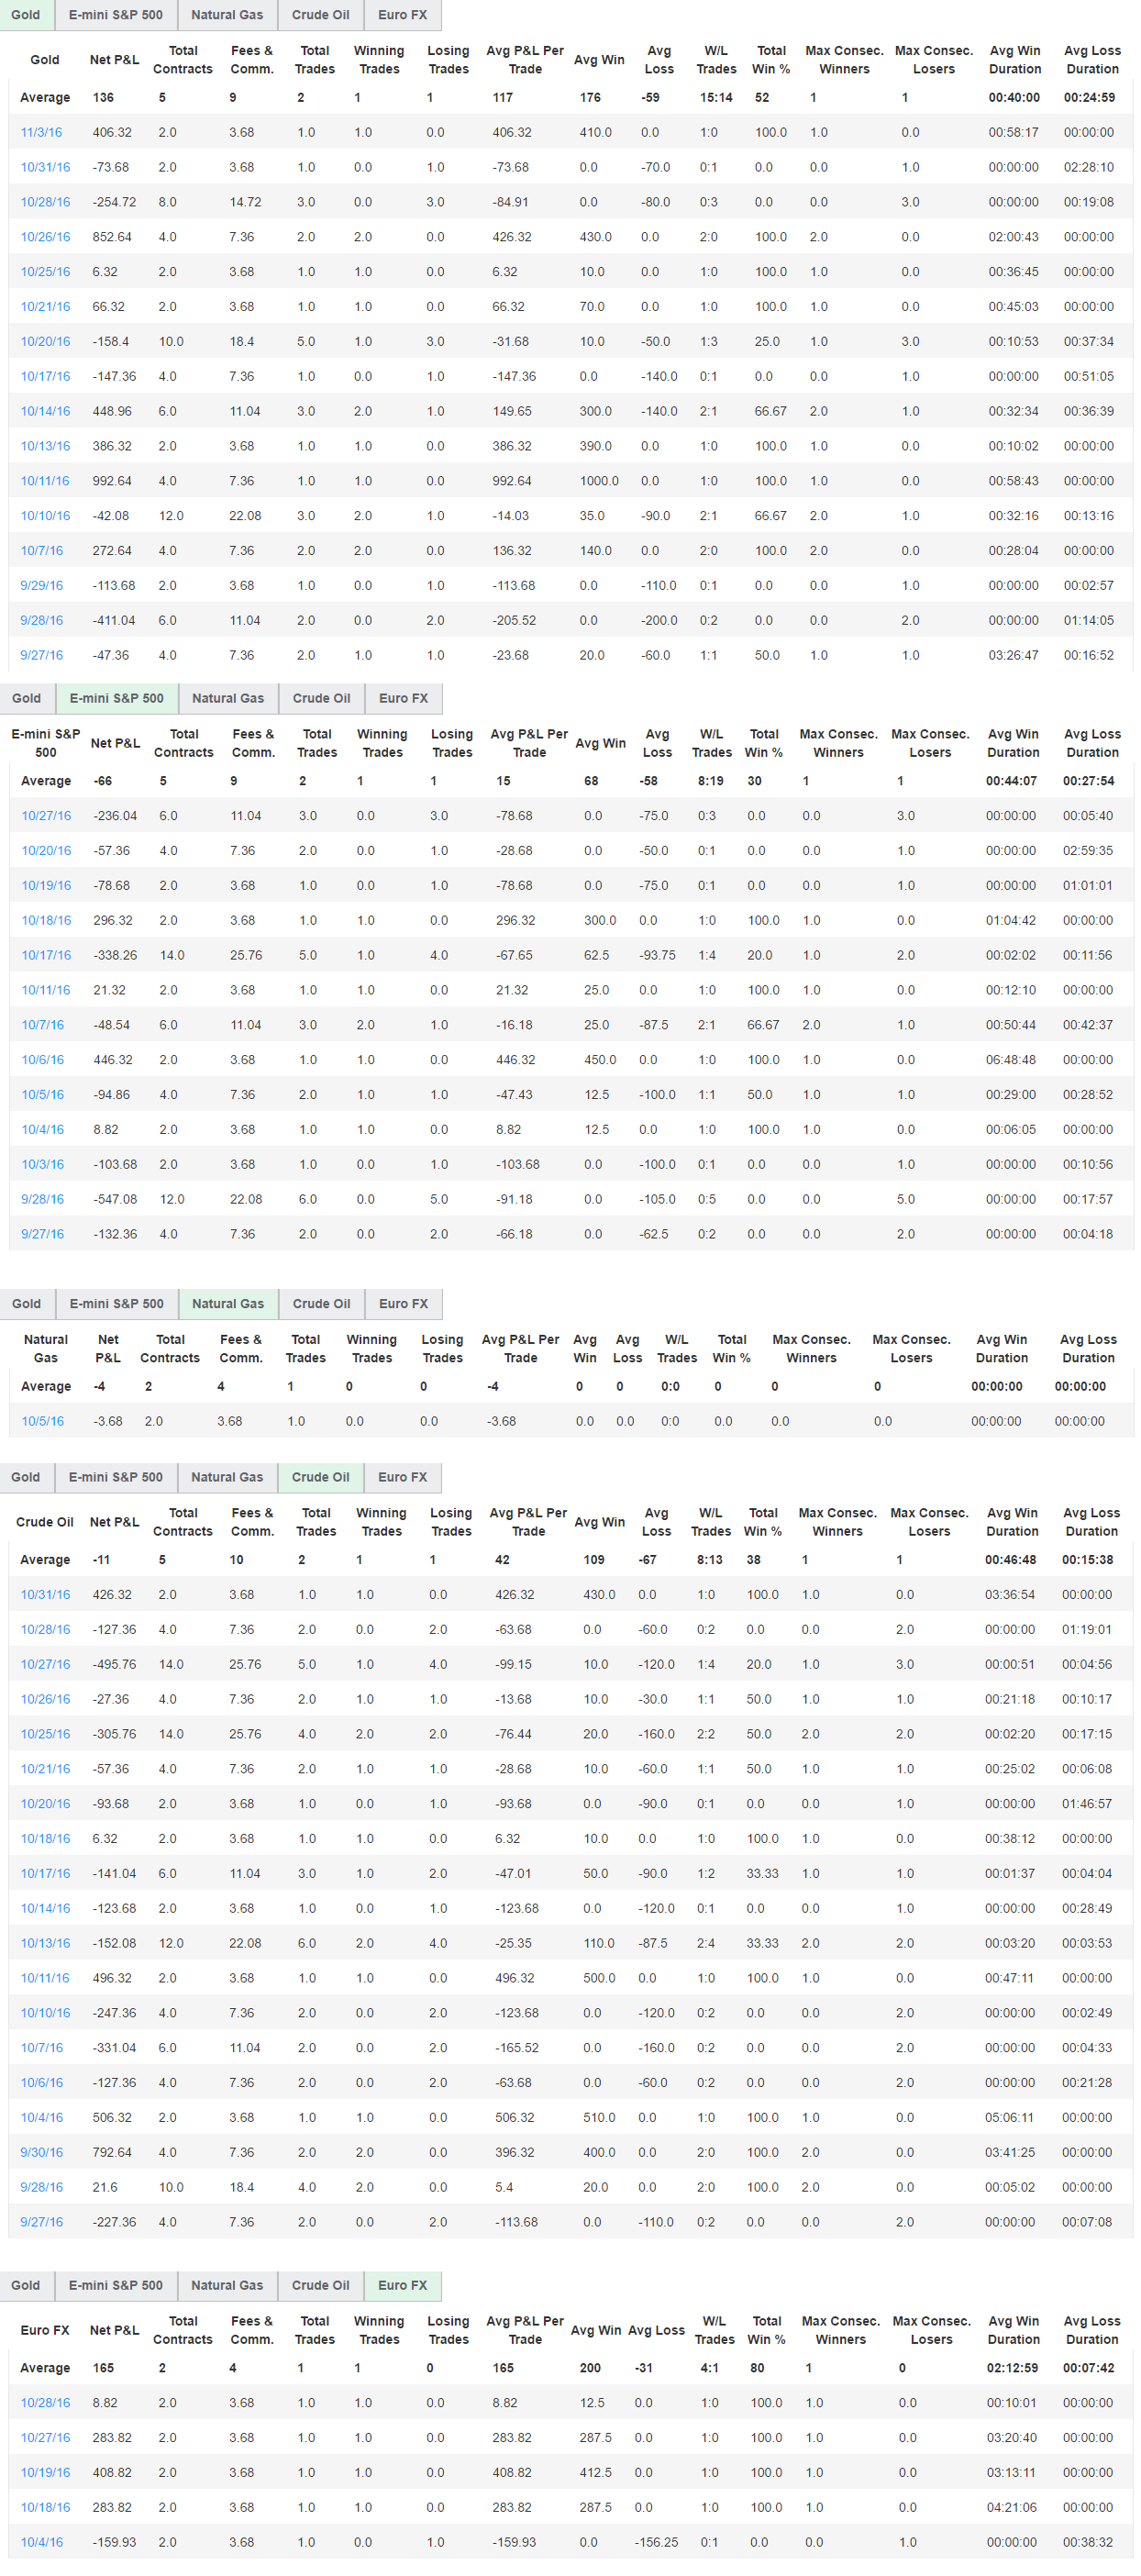Open 9/30/16 date in the Crude Oil table
This screenshot has width=1141, height=2576.
click(41, 2152)
